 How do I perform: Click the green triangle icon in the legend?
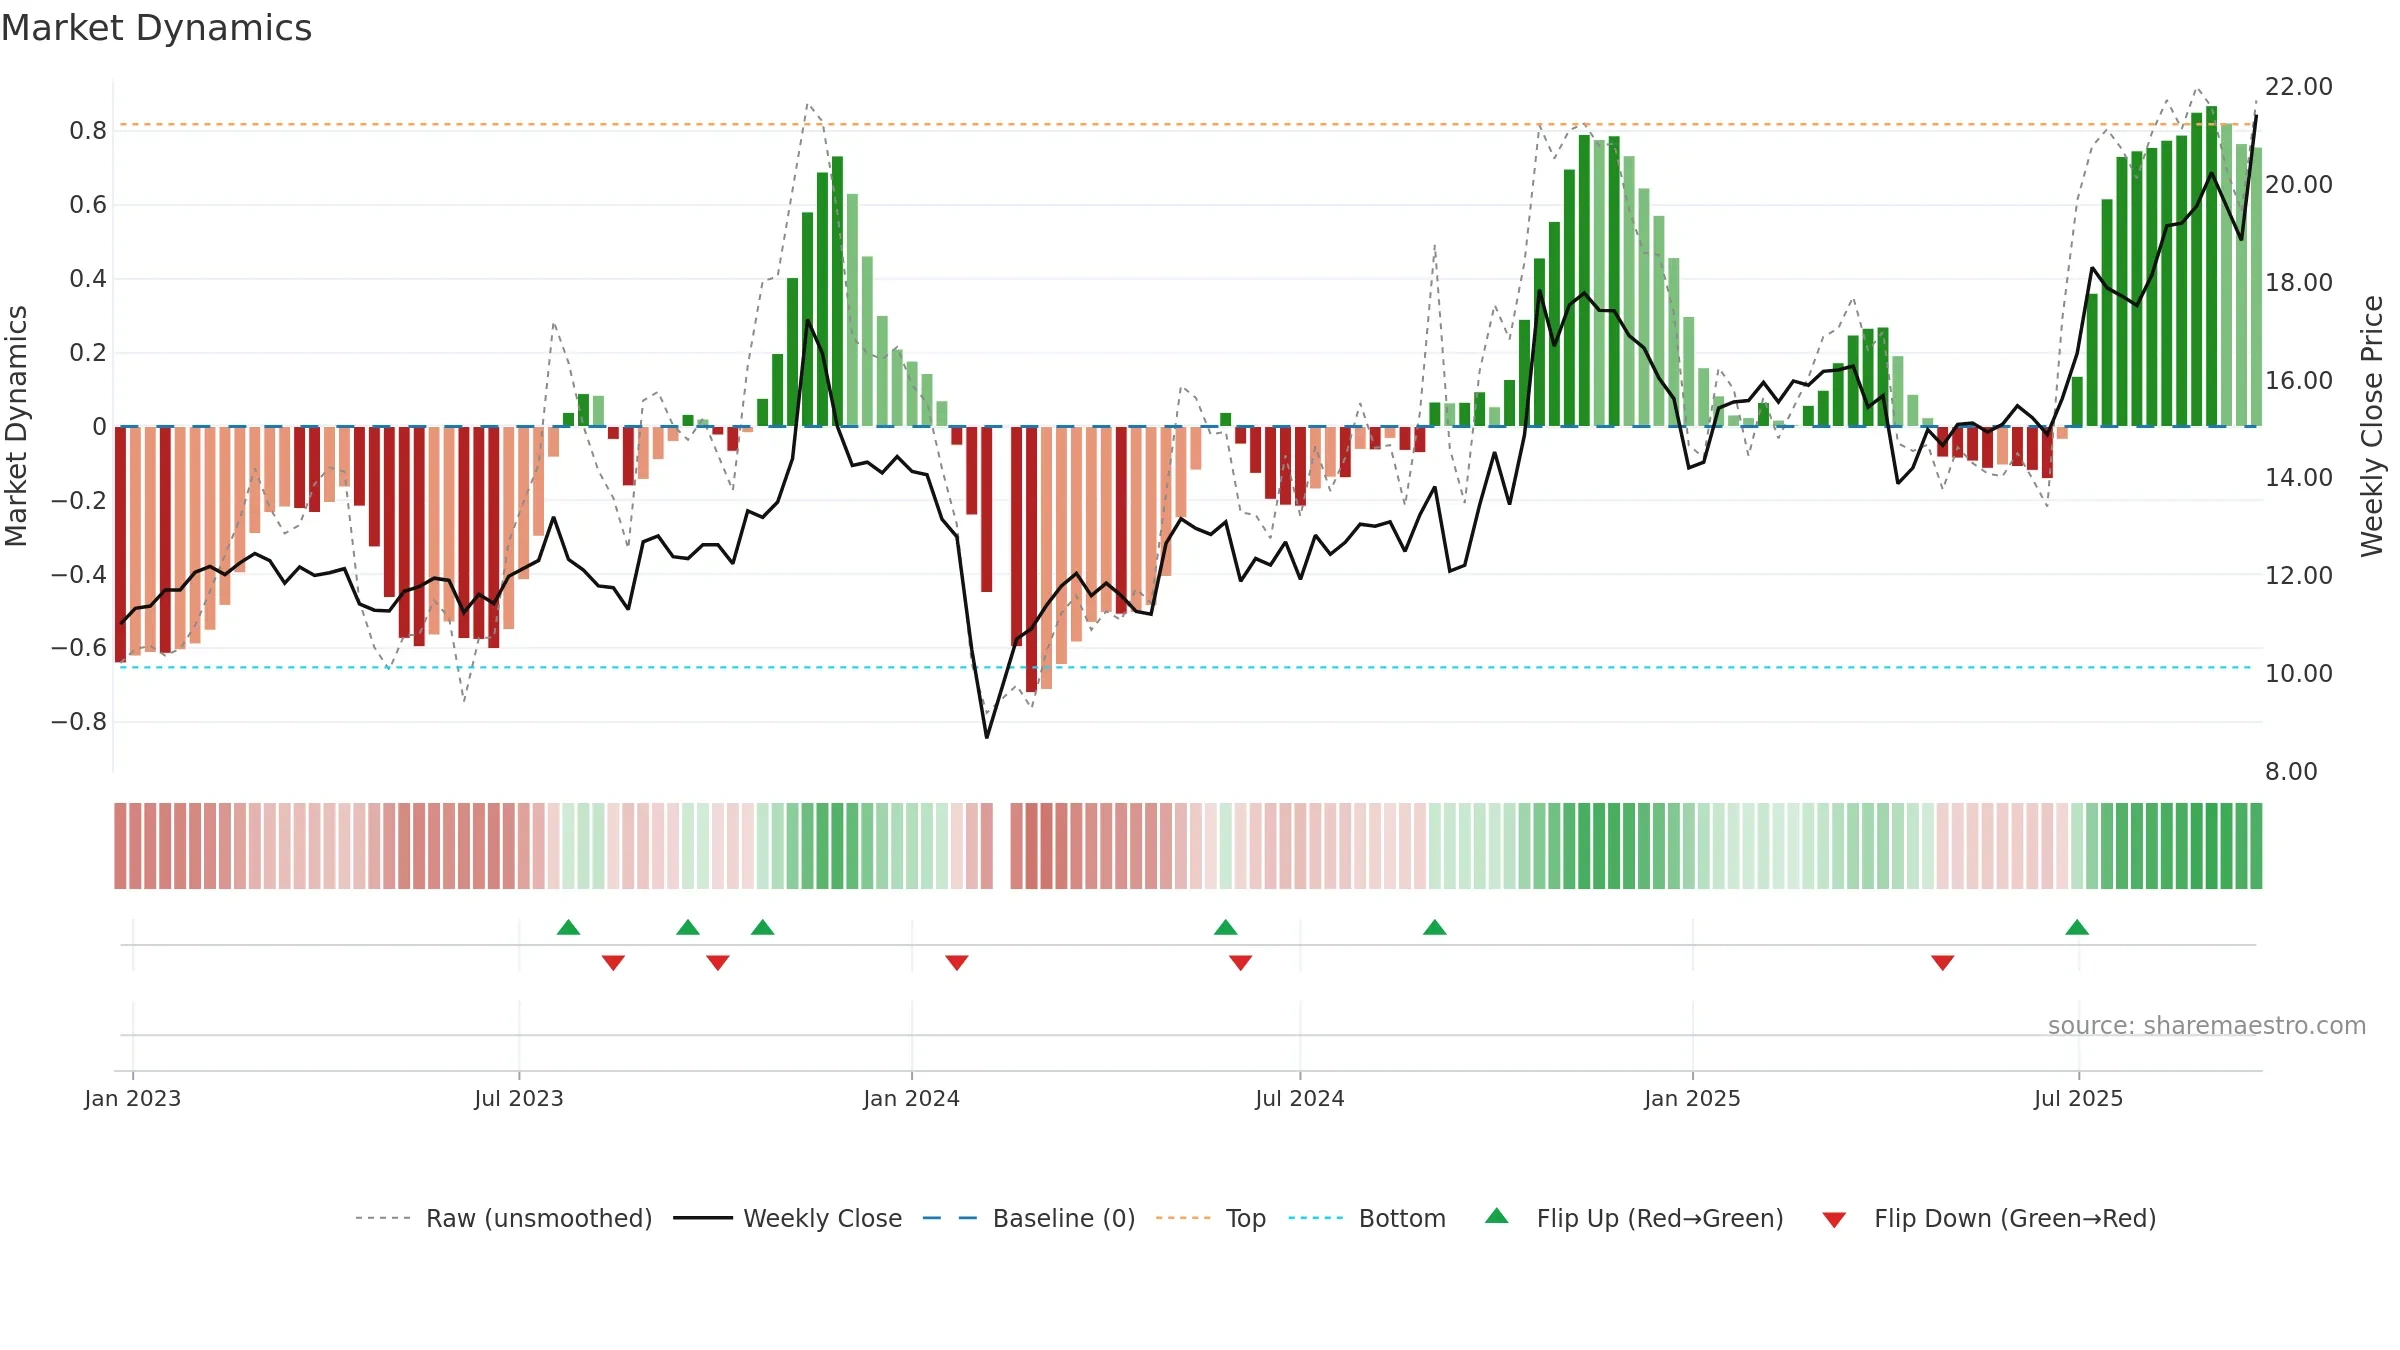(1497, 1216)
